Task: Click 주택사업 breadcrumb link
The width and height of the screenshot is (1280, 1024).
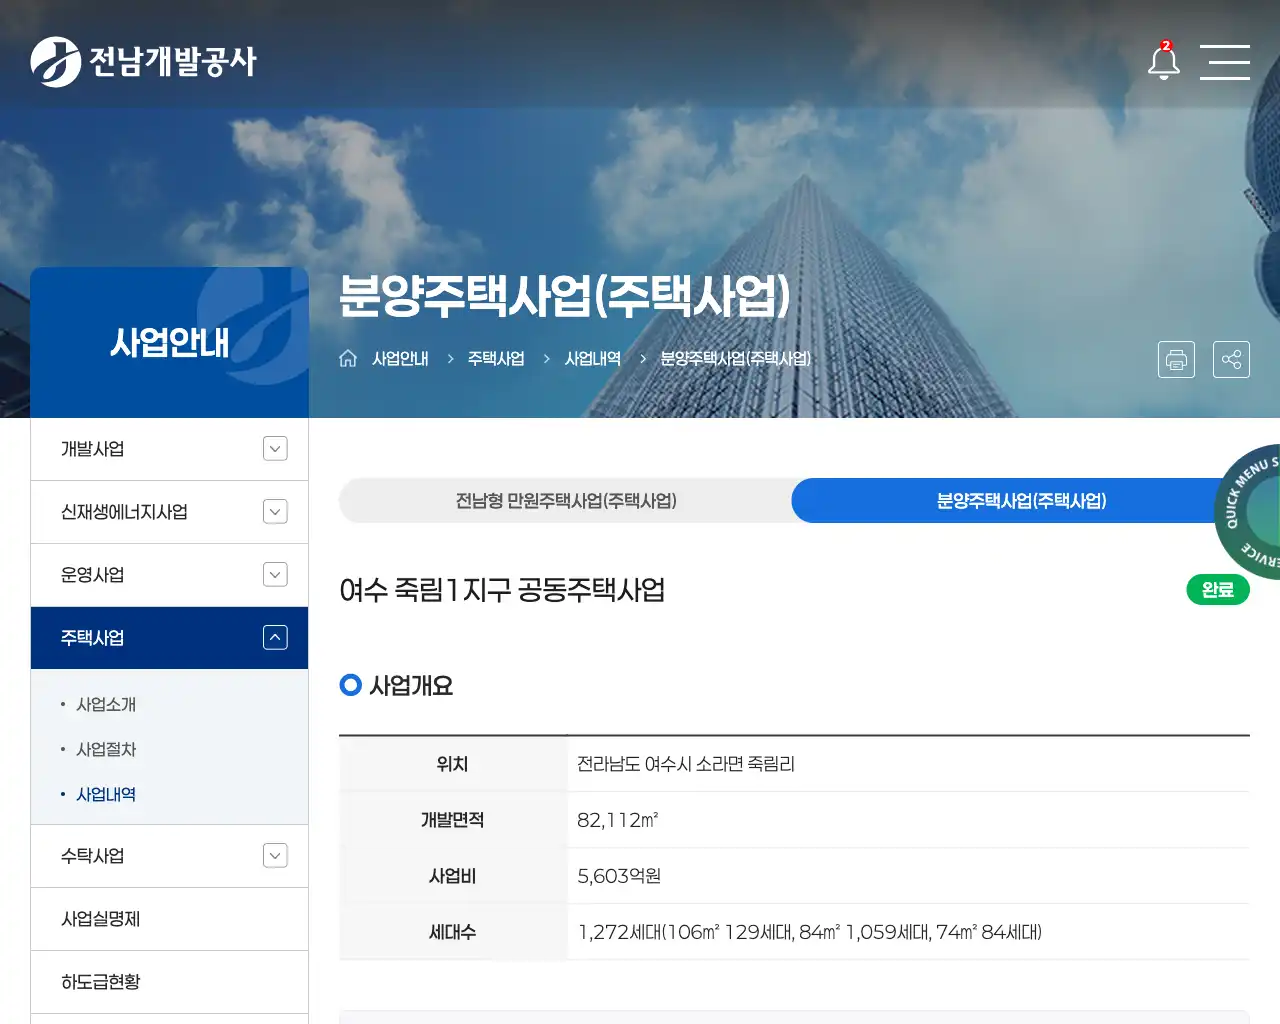Action: (x=496, y=358)
